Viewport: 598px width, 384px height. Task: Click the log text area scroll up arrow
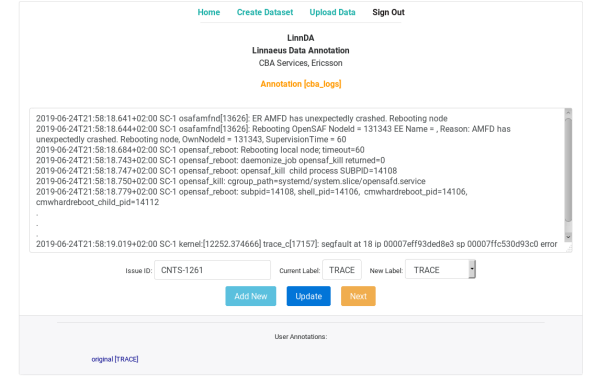[x=568, y=112]
